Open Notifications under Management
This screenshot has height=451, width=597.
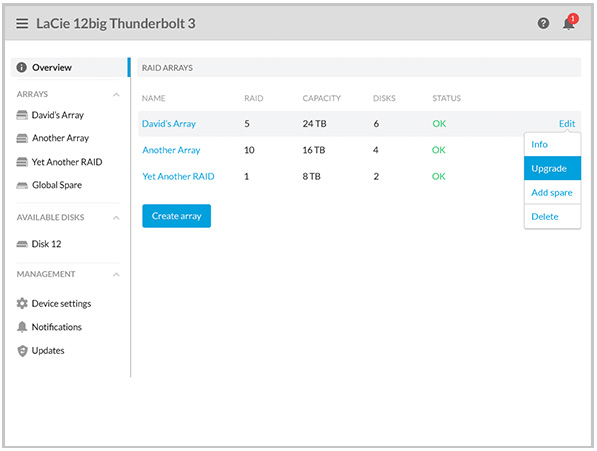coord(56,327)
